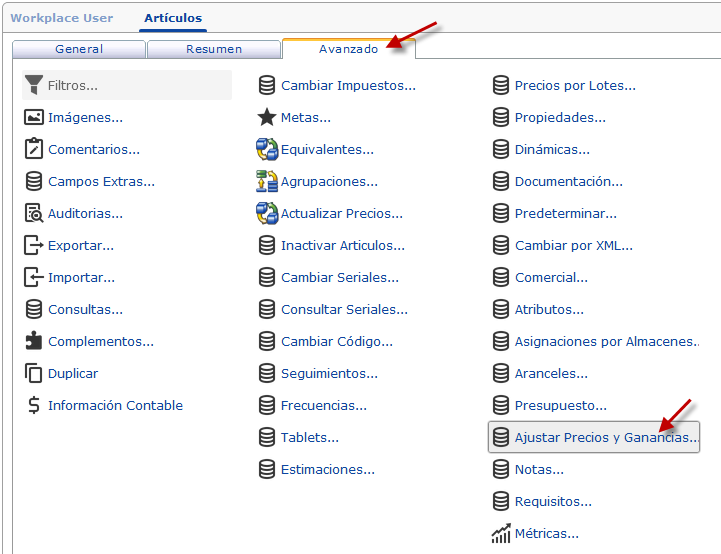721x554 pixels.
Task: Open Actualizar Precios
Action: (342, 213)
